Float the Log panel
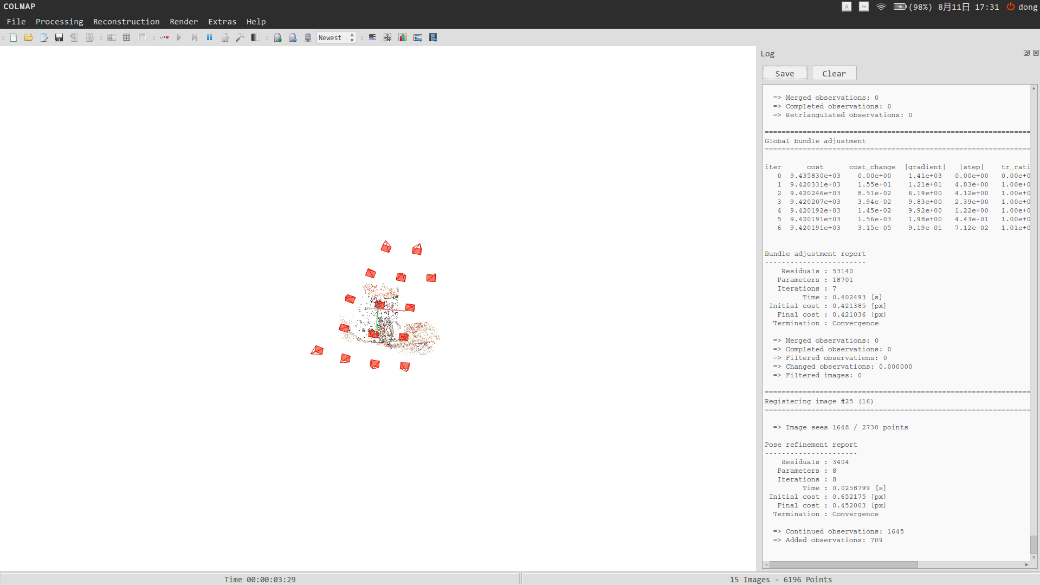This screenshot has height=585, width=1040. click(x=1027, y=53)
